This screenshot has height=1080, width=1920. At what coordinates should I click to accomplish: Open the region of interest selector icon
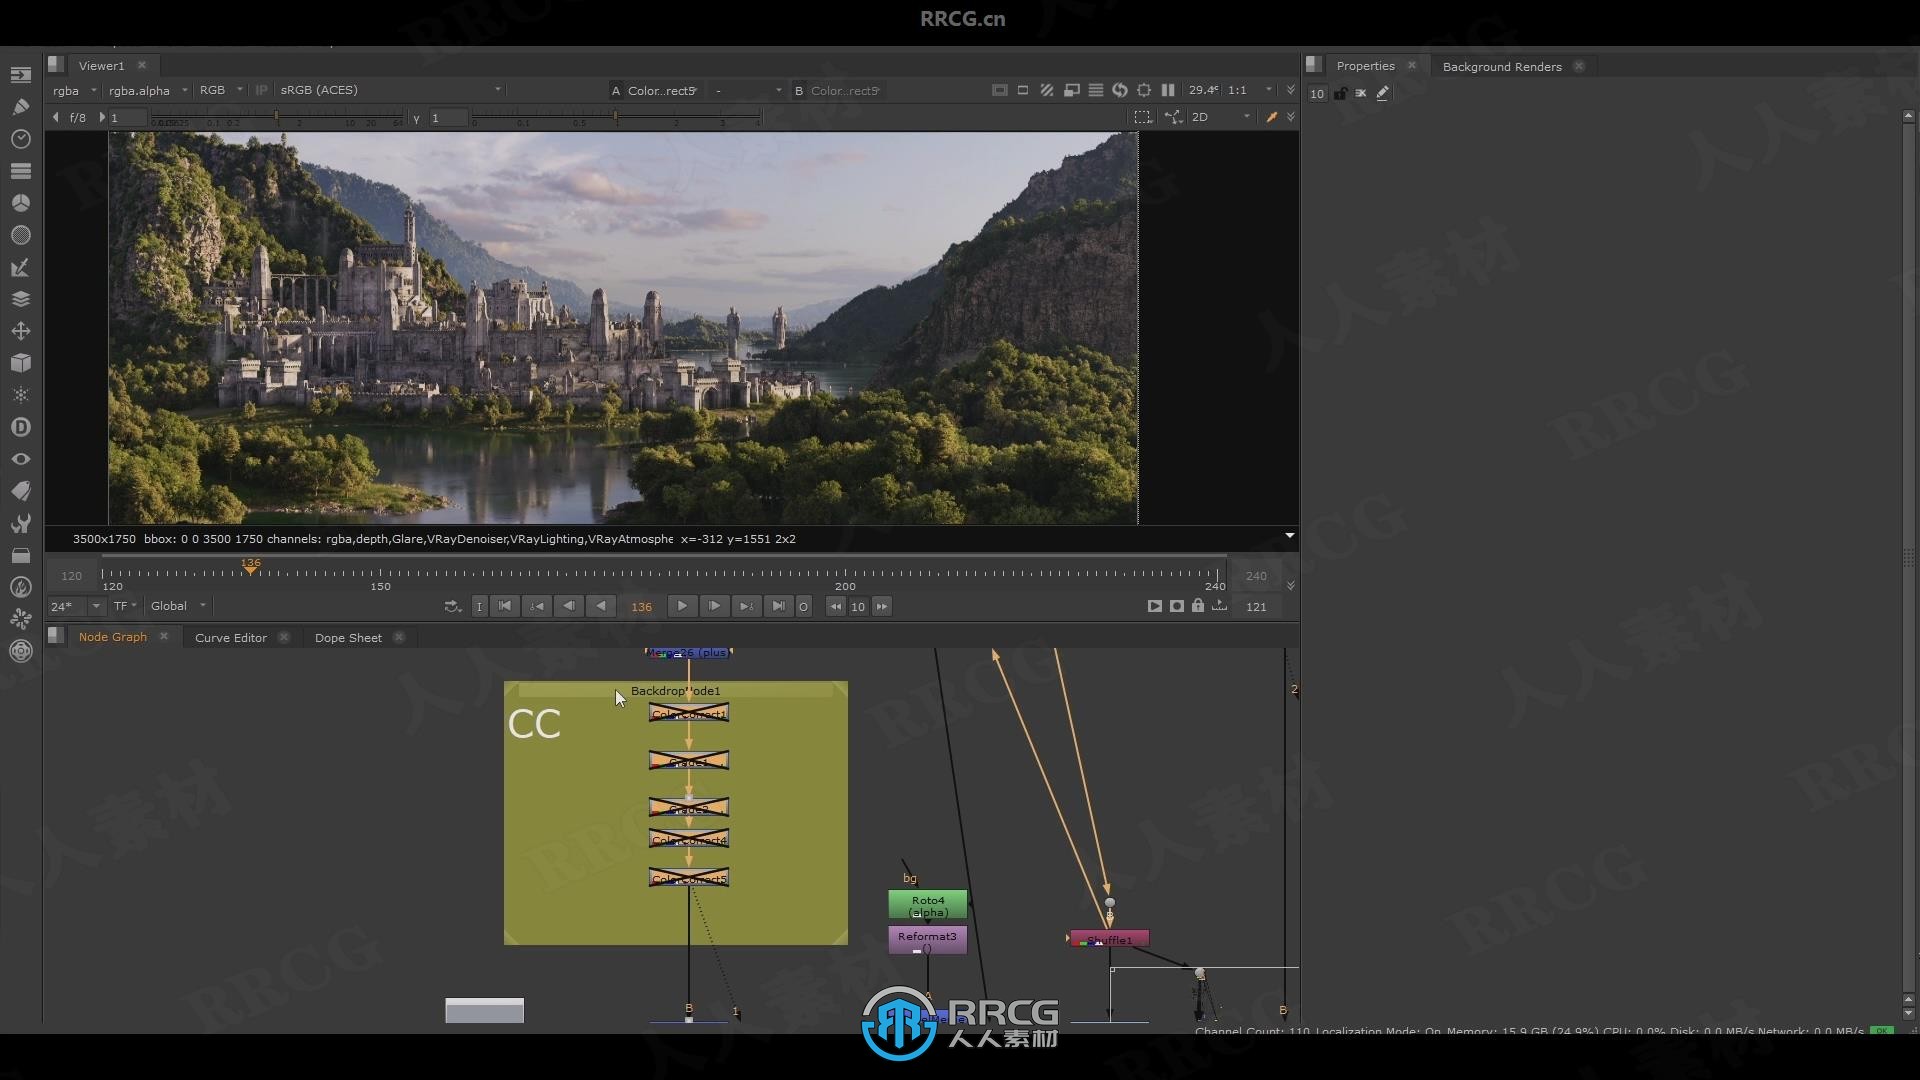click(x=1142, y=117)
